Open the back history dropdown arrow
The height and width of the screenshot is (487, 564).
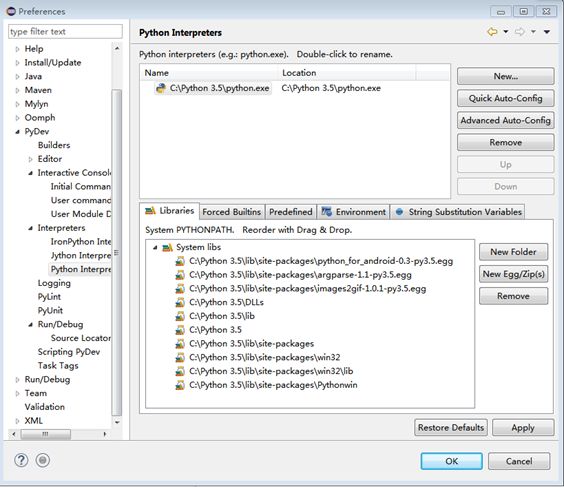point(505,32)
